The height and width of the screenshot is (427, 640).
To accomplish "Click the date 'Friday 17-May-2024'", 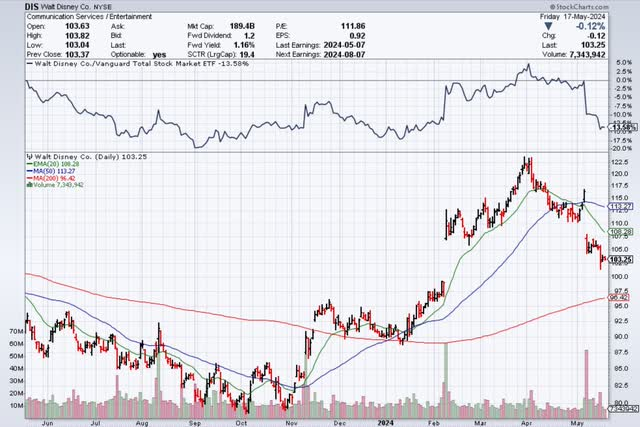I will [x=572, y=17].
